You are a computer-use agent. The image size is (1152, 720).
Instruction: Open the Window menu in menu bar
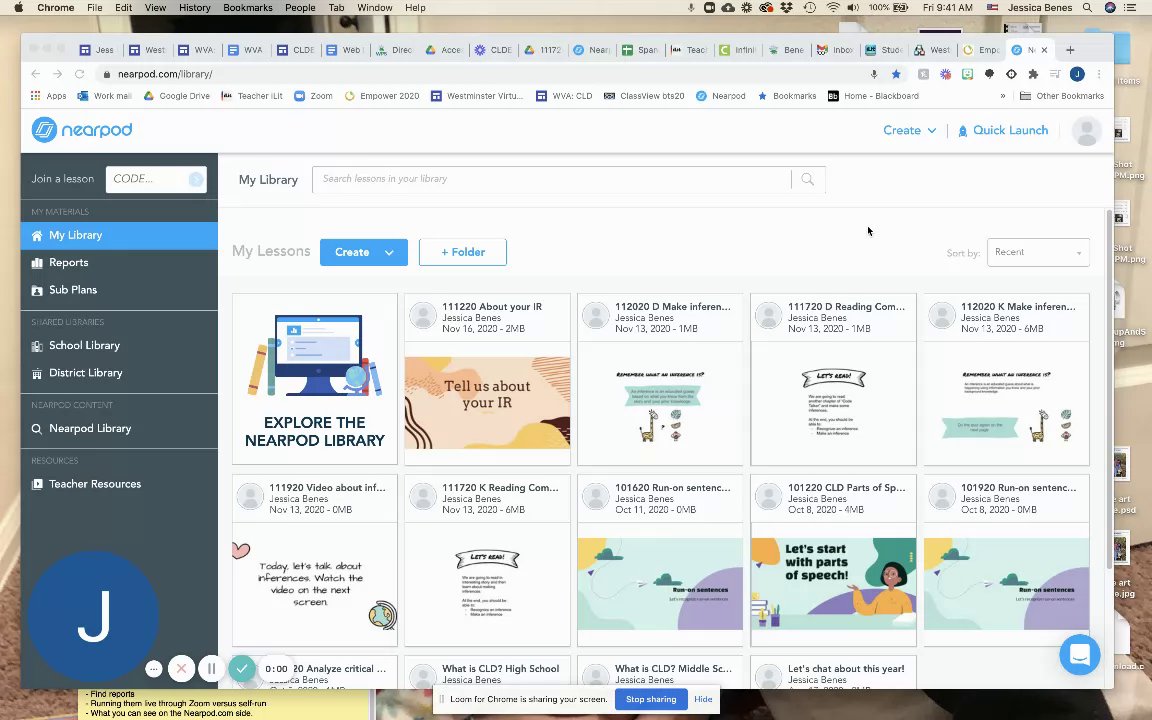375,7
